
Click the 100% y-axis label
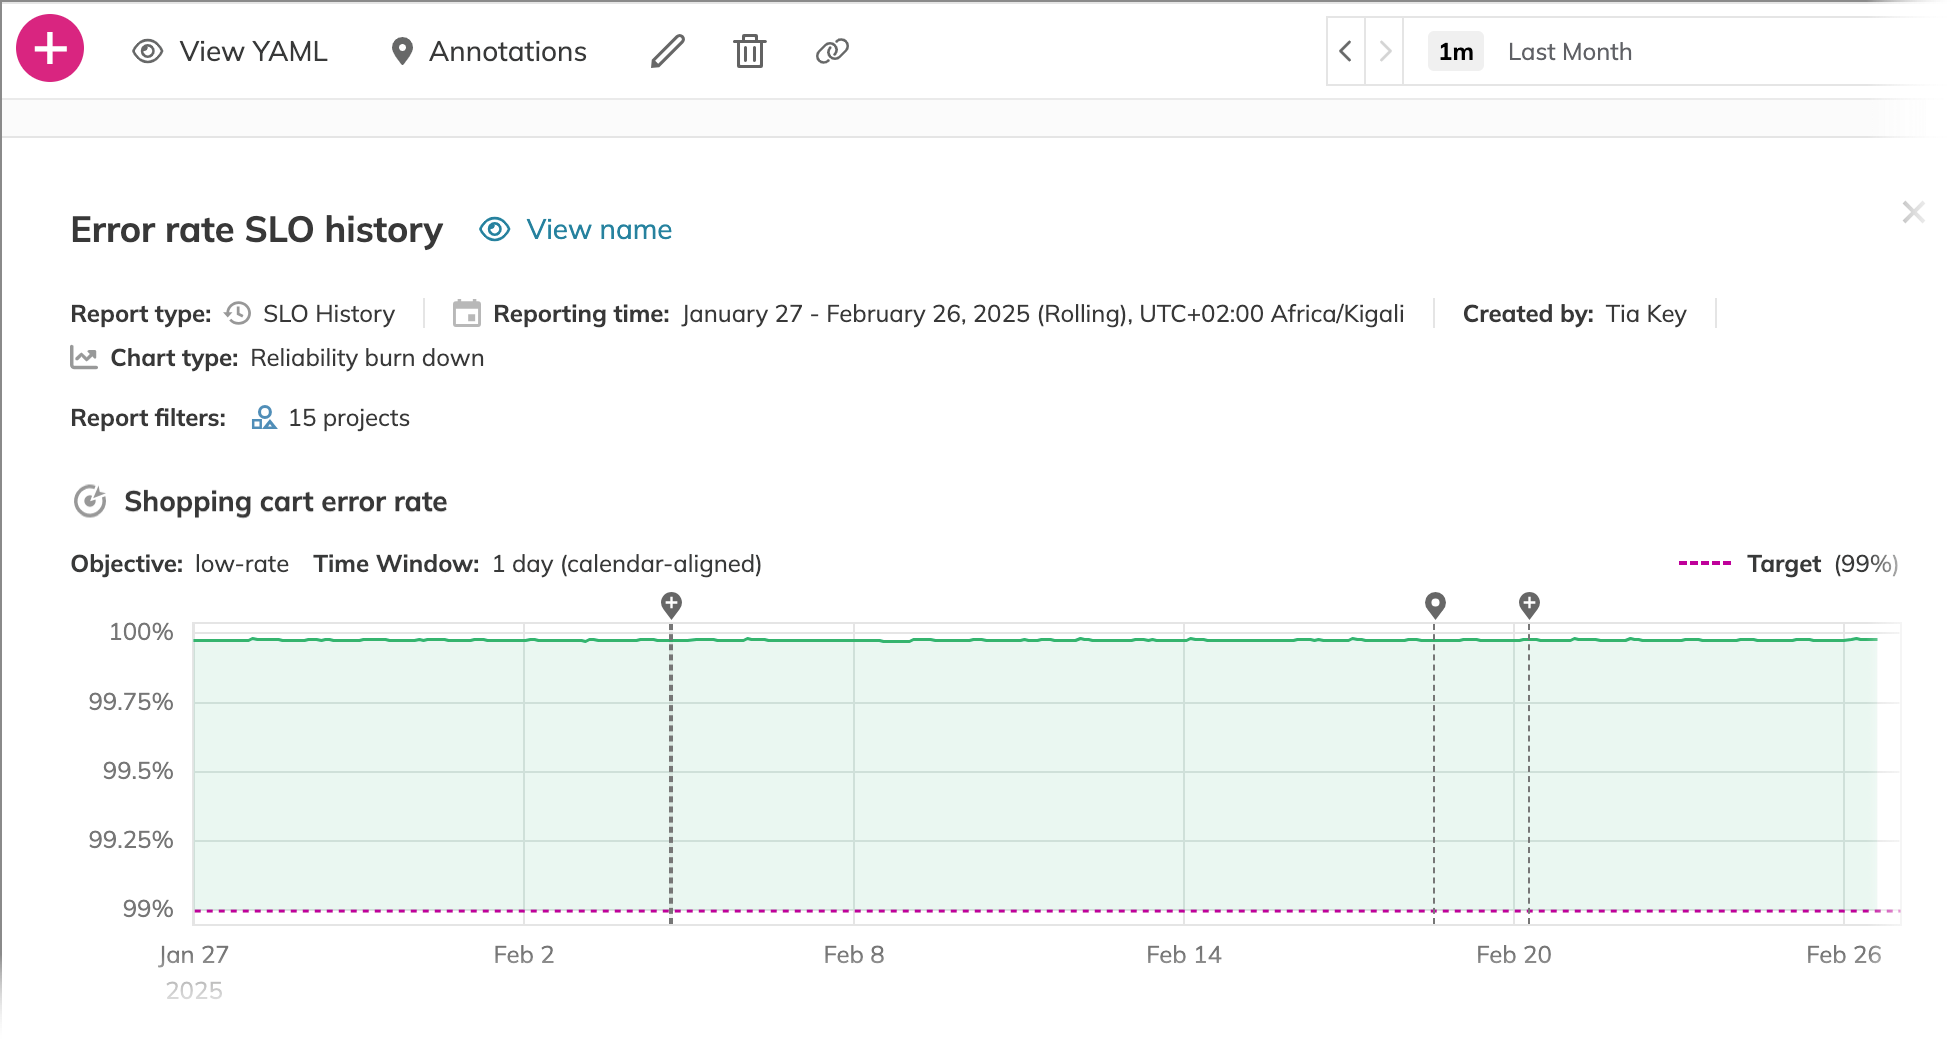coord(141,632)
